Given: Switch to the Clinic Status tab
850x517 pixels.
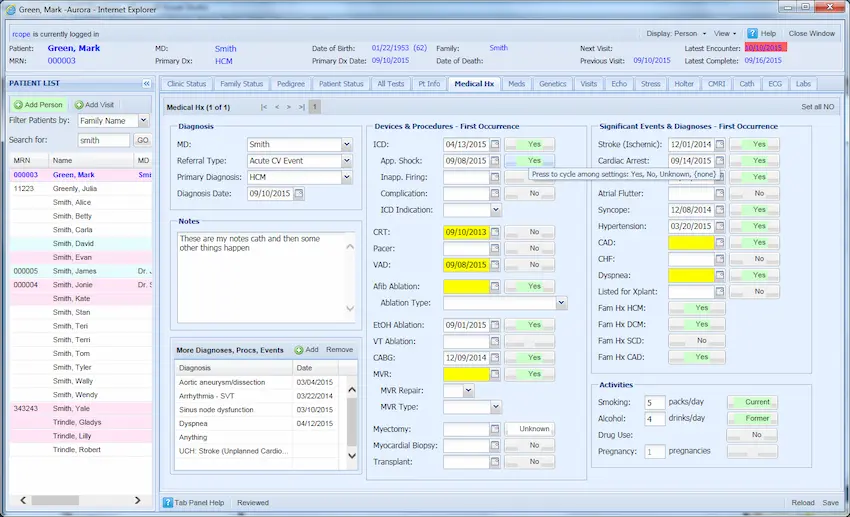Looking at the screenshot, I should pyautogui.click(x=186, y=84).
